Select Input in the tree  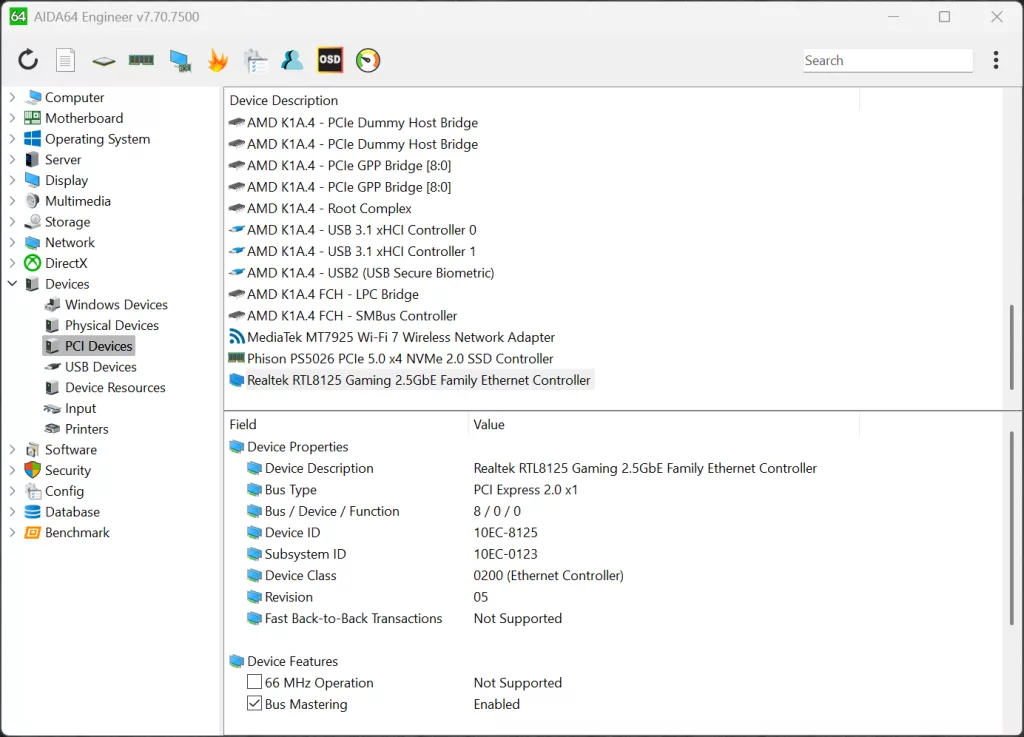click(80, 409)
